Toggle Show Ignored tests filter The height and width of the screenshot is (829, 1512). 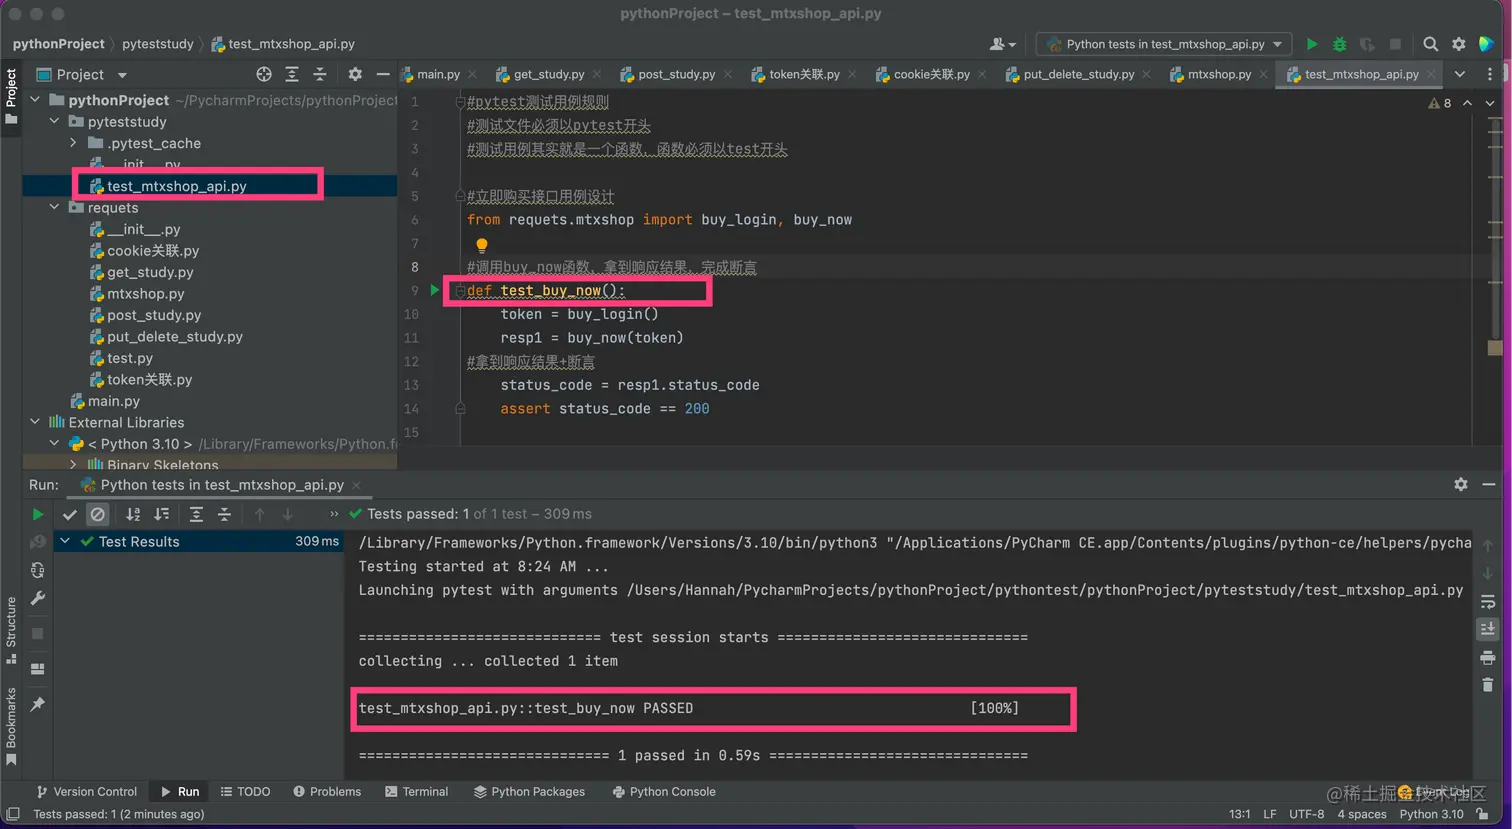(97, 514)
